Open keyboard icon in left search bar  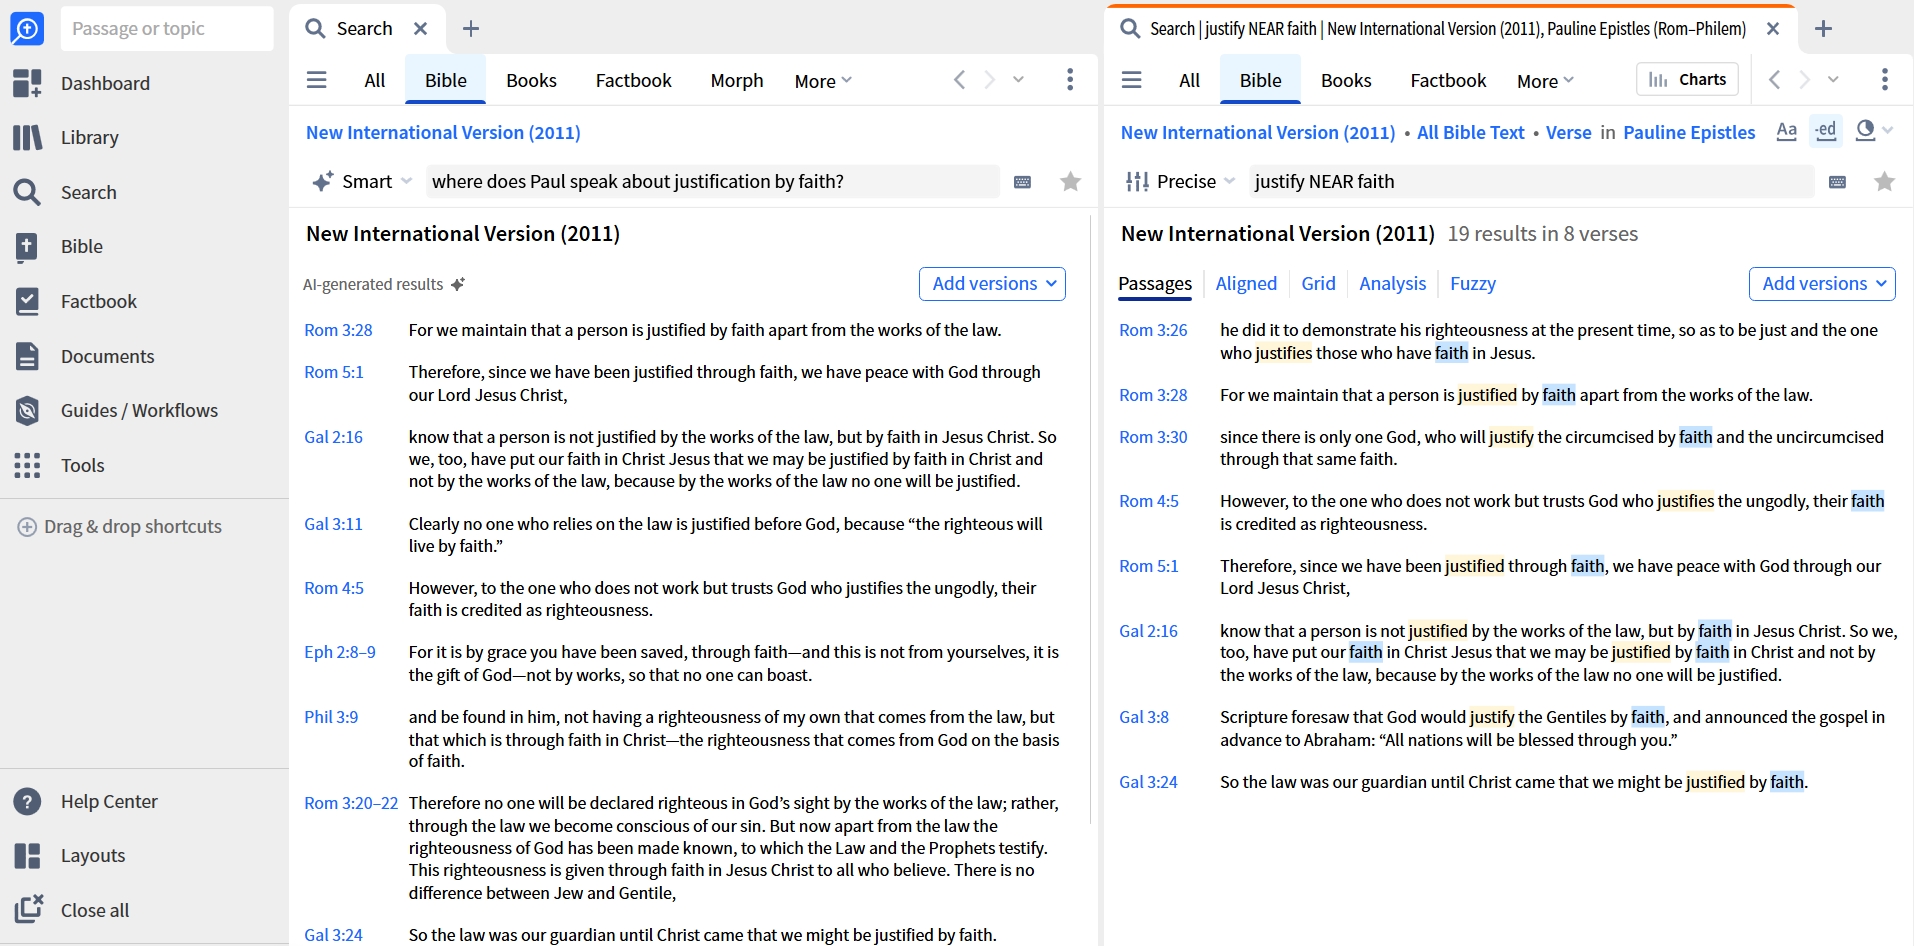[1022, 182]
